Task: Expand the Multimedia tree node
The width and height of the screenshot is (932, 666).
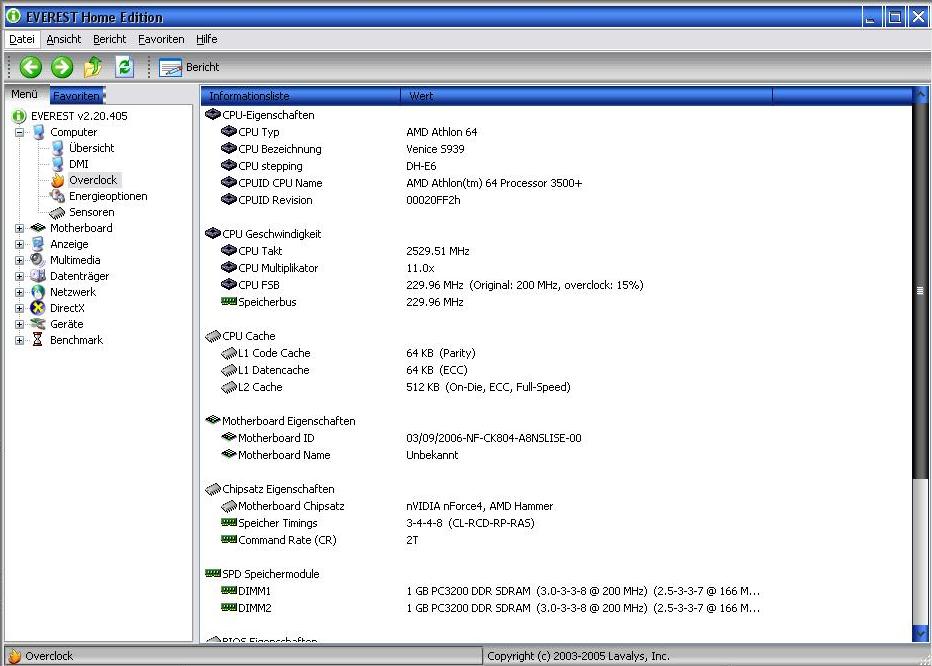Action: (x=20, y=260)
